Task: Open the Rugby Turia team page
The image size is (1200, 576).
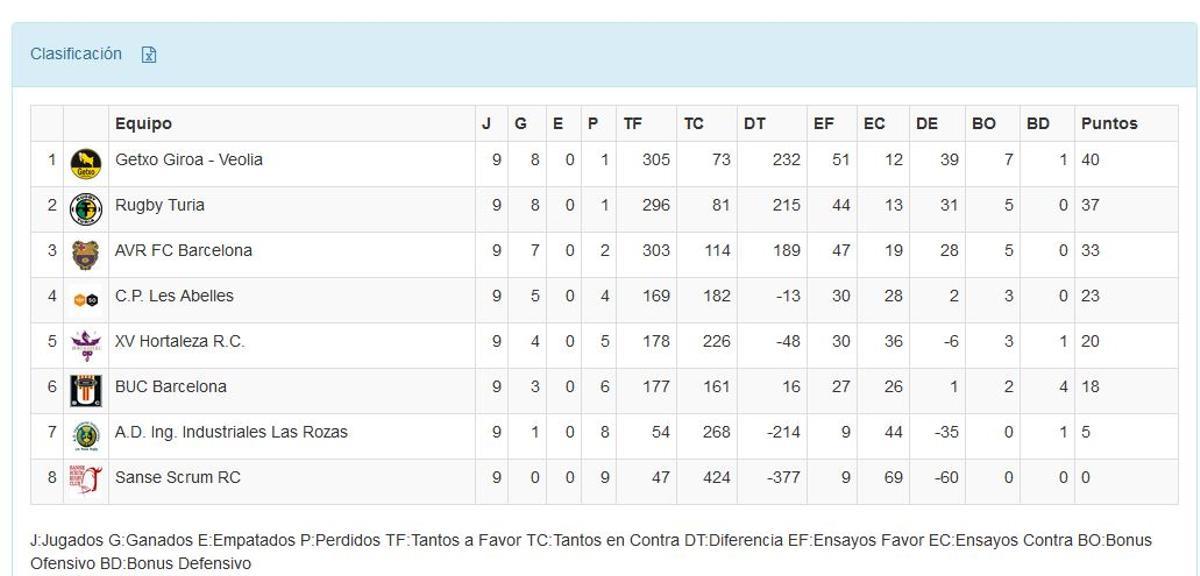Action: pos(158,205)
